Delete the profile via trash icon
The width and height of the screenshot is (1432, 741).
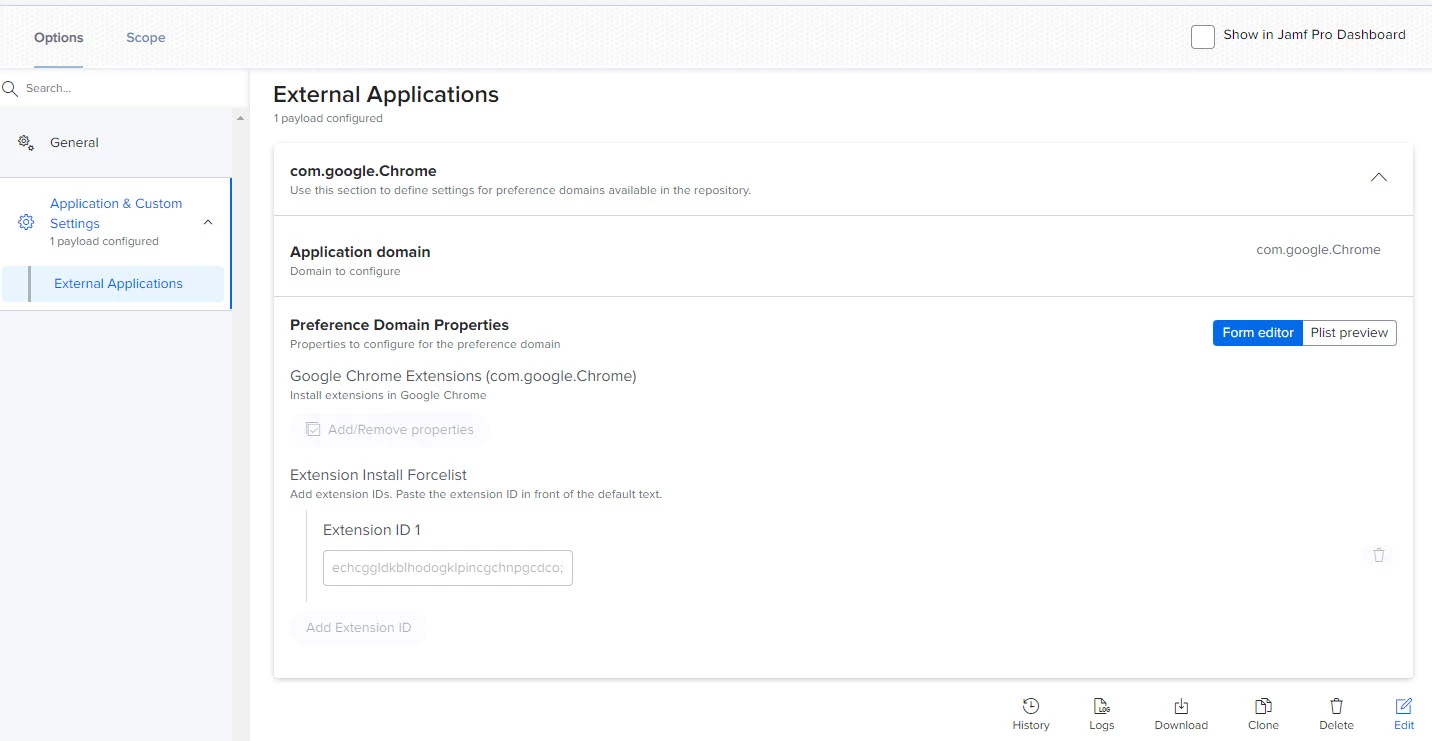click(1336, 706)
